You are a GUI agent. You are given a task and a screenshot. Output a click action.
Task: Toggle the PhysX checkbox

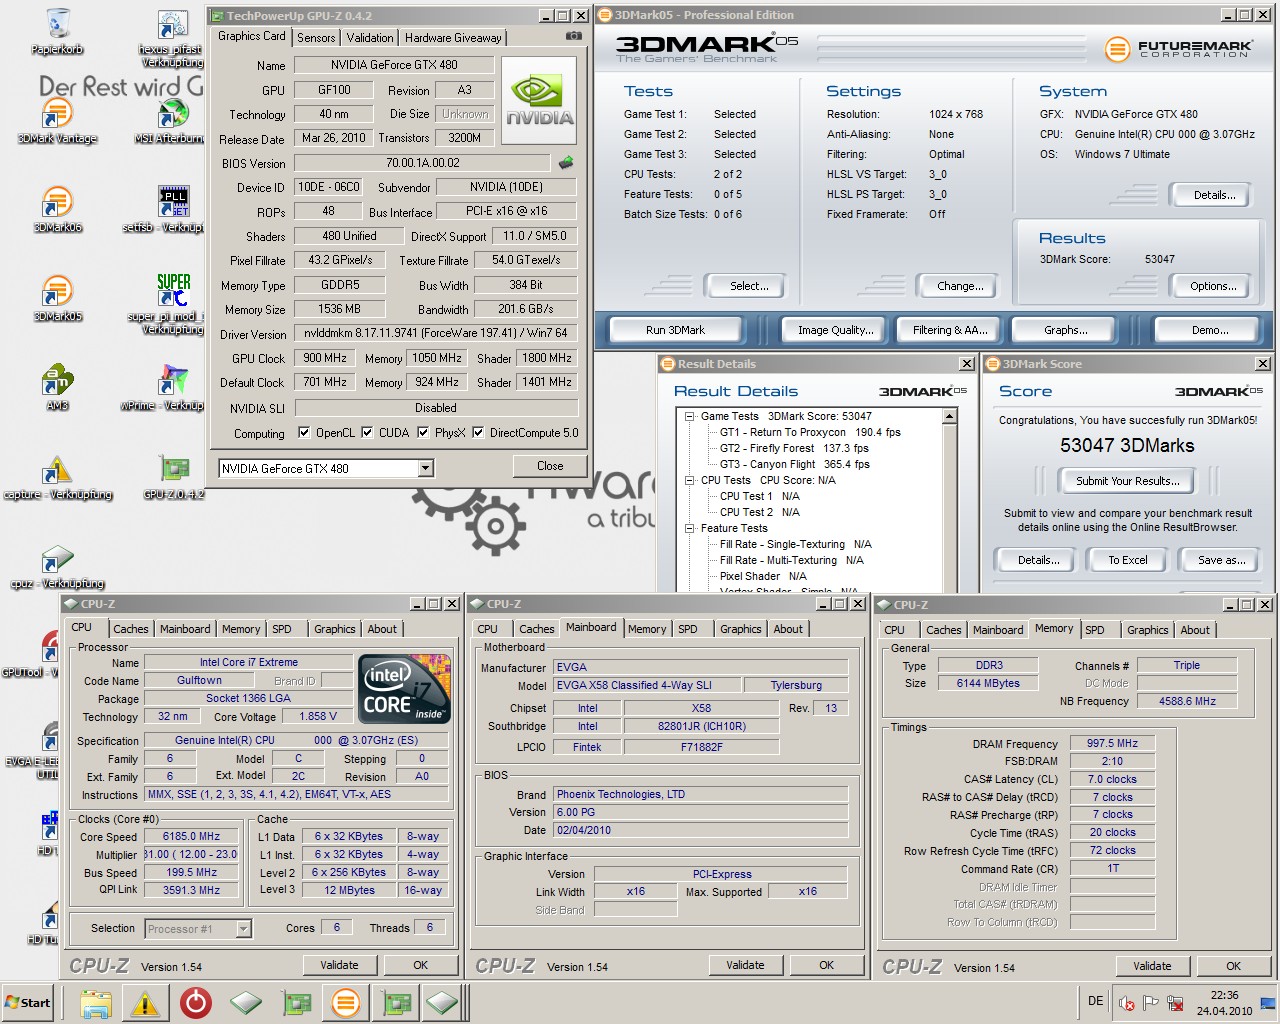point(423,433)
